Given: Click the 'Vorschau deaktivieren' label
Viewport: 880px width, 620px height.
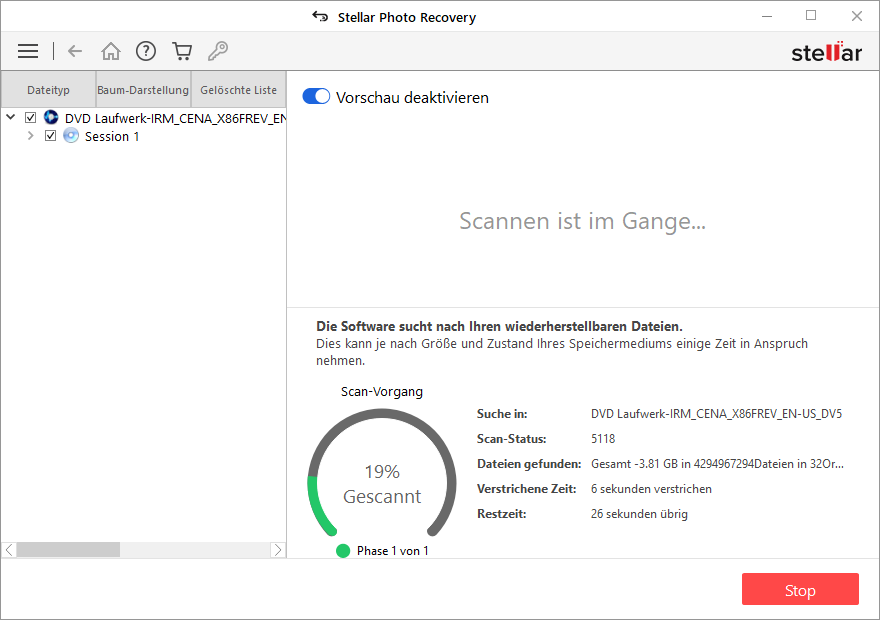Looking at the screenshot, I should pos(412,98).
